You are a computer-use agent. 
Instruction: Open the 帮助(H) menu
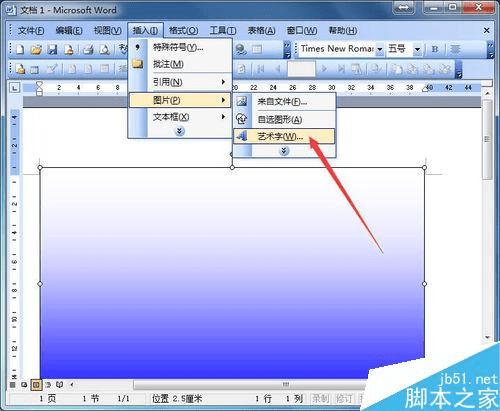tap(343, 31)
